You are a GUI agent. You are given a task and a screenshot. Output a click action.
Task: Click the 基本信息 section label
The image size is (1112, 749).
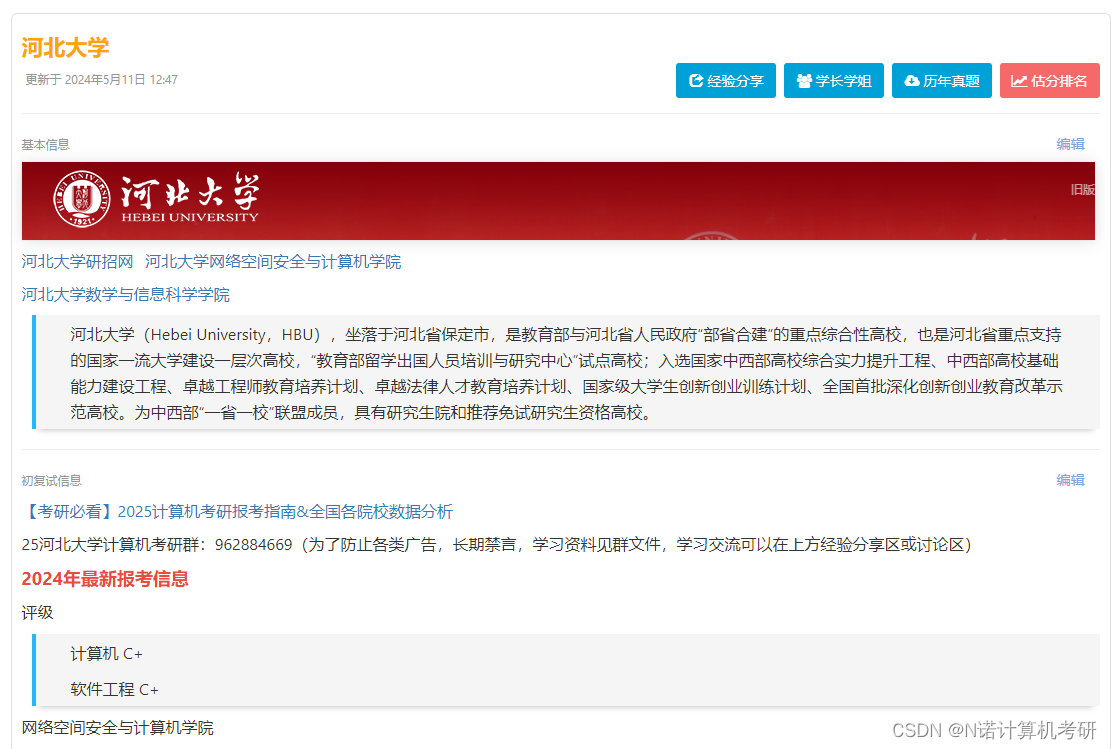coord(45,145)
